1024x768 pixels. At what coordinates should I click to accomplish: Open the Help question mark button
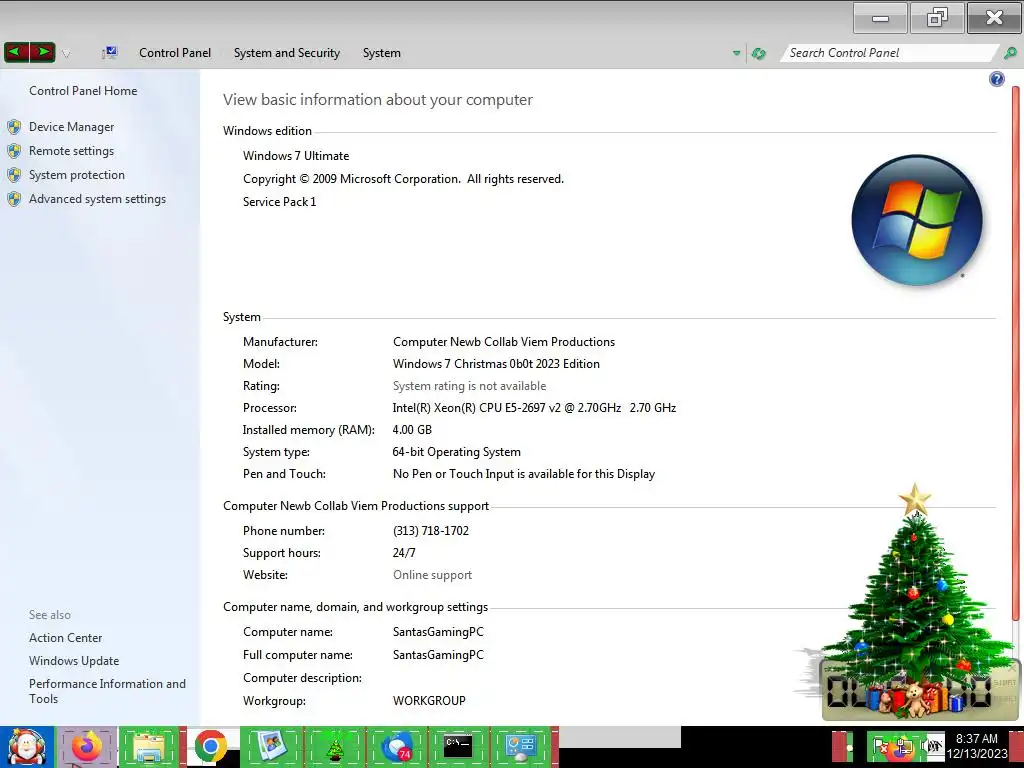pos(997,79)
